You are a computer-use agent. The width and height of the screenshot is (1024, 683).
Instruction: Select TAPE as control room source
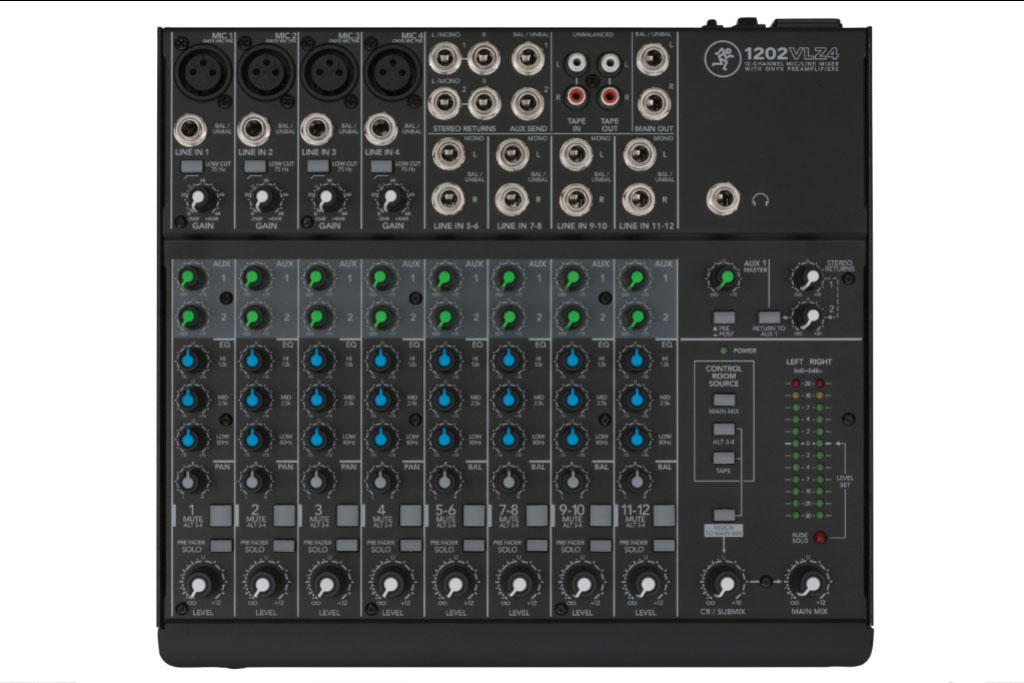[724, 456]
